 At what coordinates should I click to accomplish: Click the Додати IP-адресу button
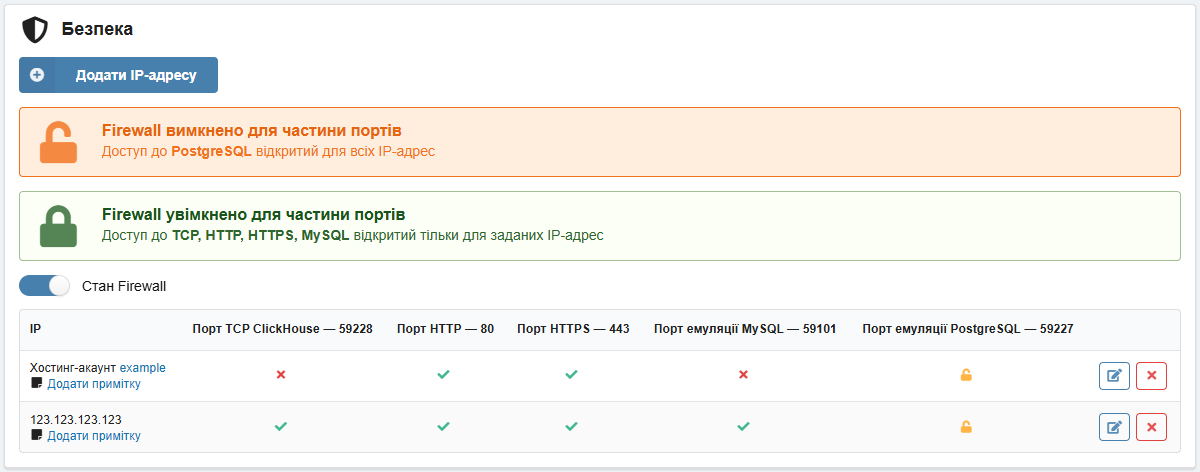pos(118,75)
